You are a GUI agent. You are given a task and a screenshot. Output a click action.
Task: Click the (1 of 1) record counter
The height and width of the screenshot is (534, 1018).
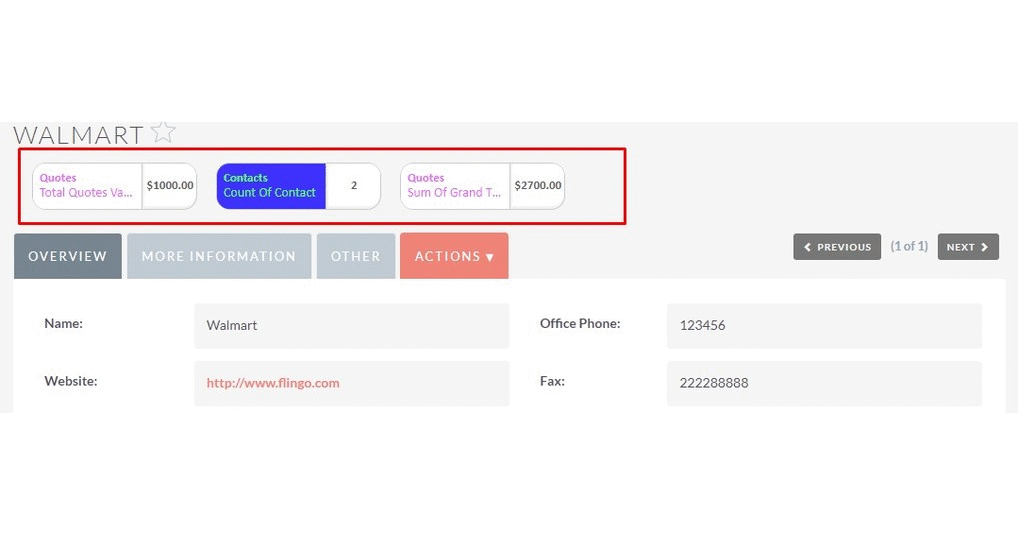tap(909, 246)
